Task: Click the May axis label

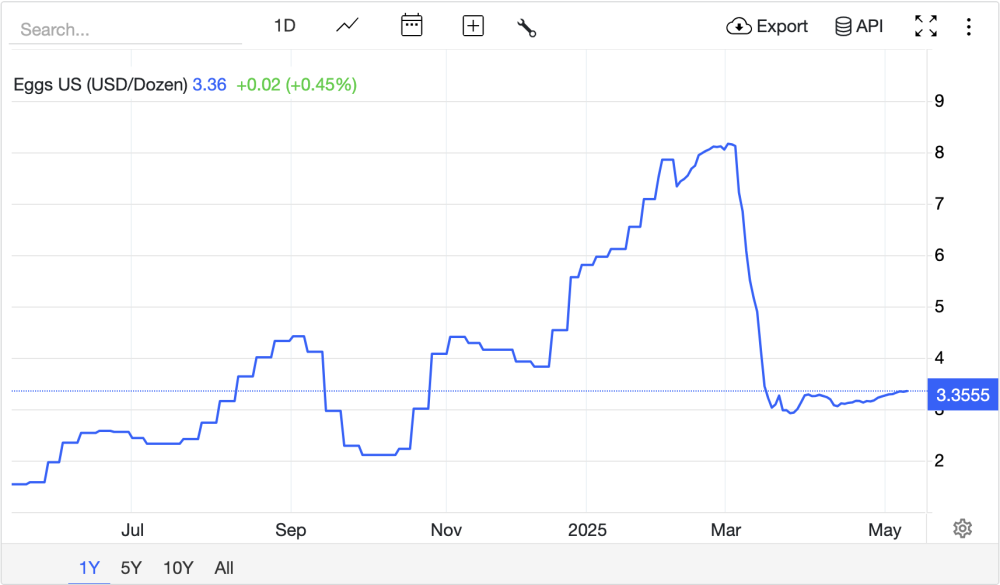Action: [x=885, y=530]
